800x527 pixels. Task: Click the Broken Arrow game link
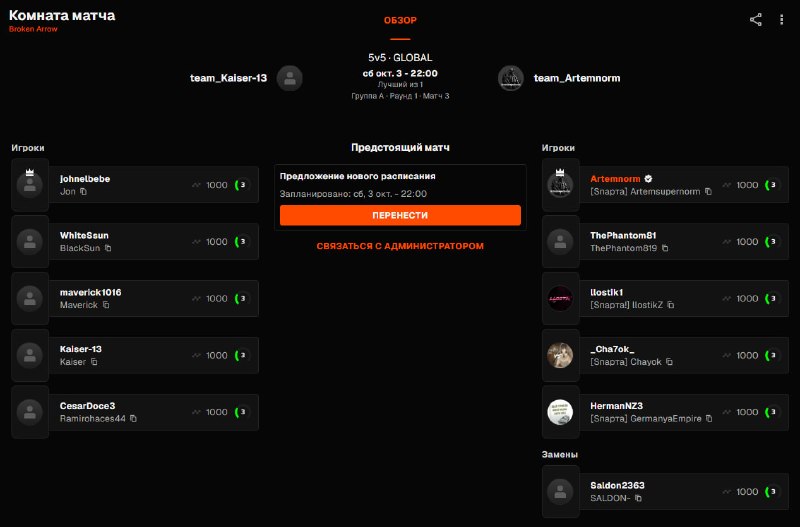(x=33, y=29)
